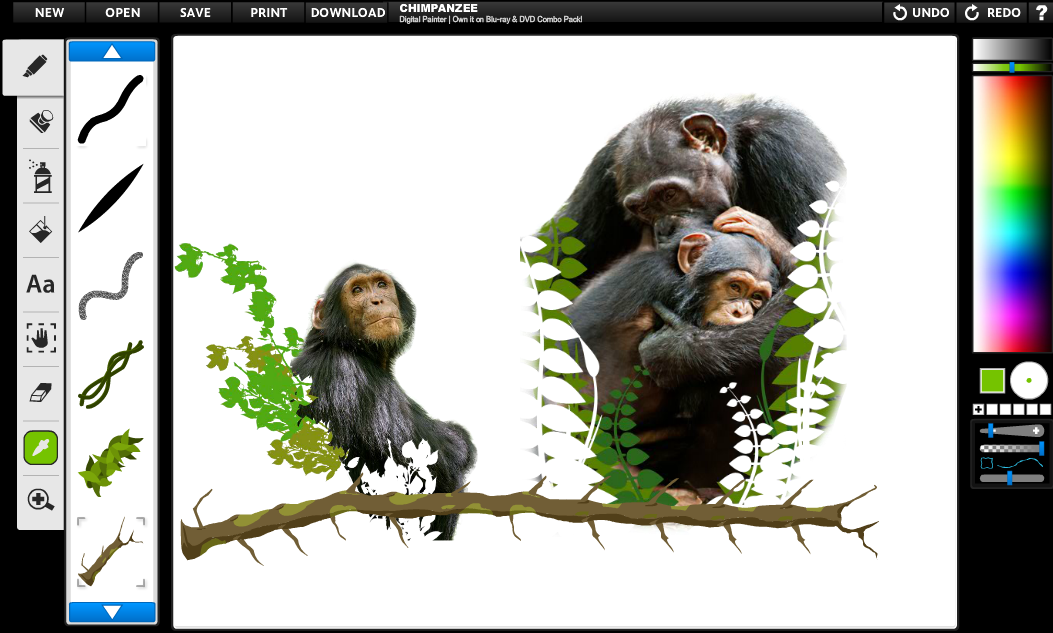Select the last empty white saved swatch
The image size is (1053, 633).
point(1045,409)
